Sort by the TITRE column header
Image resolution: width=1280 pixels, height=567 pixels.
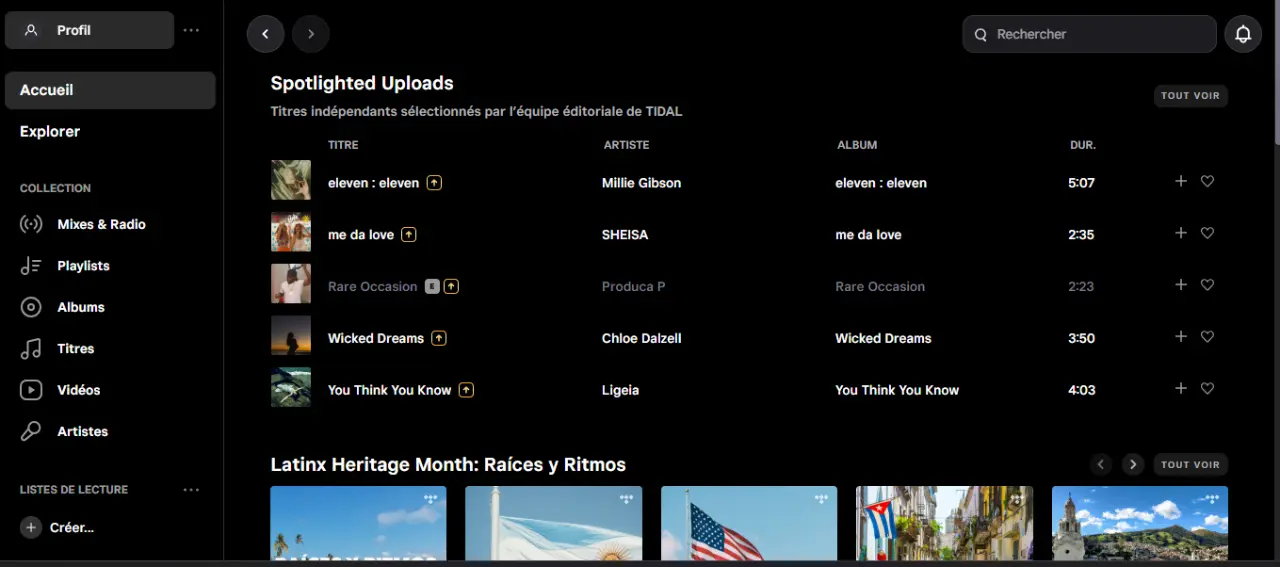pyautogui.click(x=343, y=145)
